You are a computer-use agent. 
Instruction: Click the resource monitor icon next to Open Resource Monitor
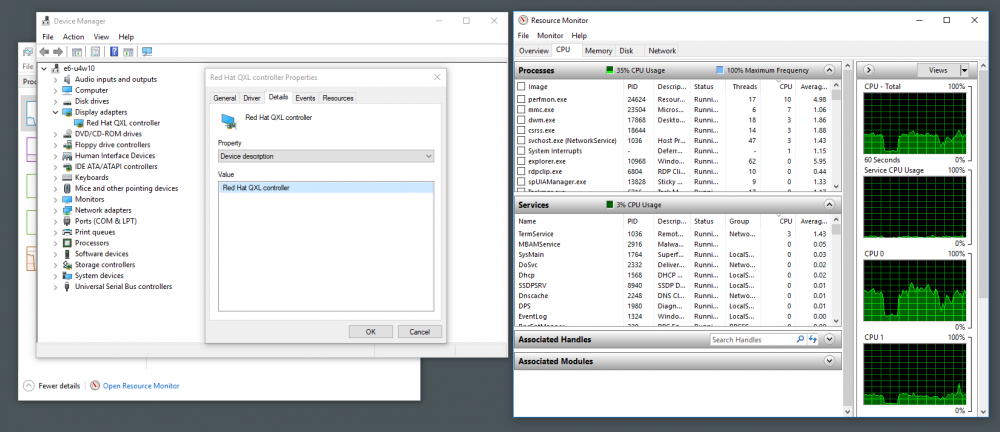pyautogui.click(x=95, y=385)
